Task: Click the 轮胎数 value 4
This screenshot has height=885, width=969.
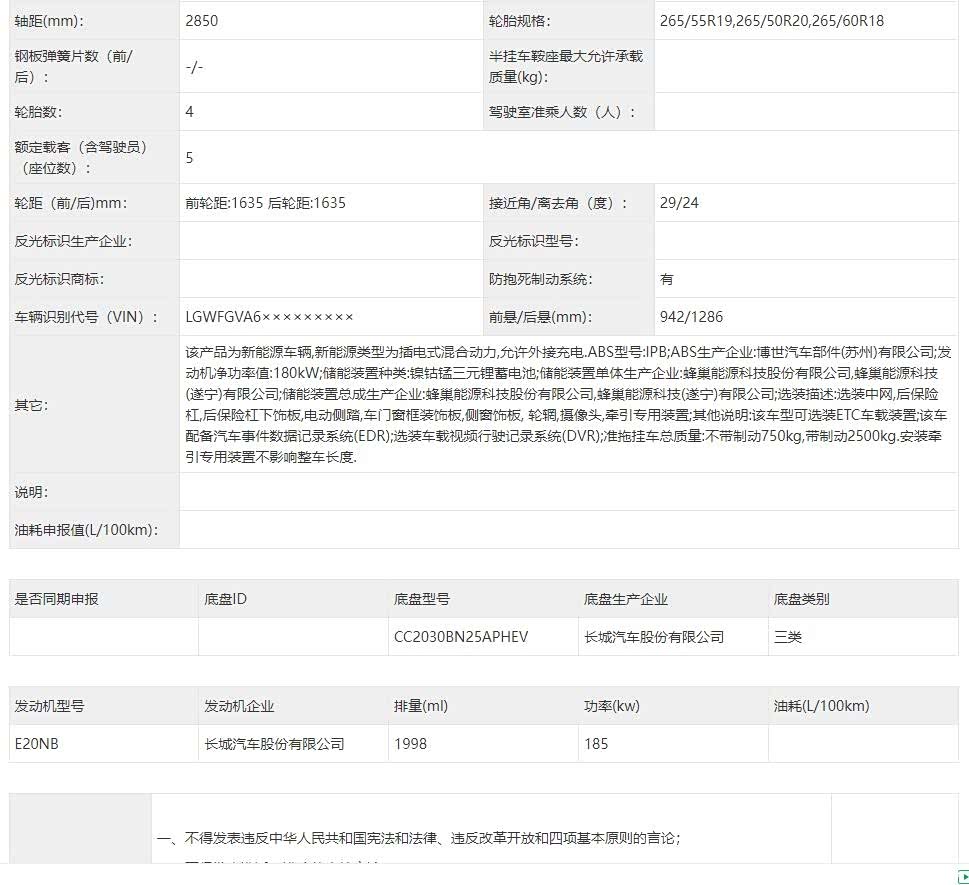Action: point(190,112)
